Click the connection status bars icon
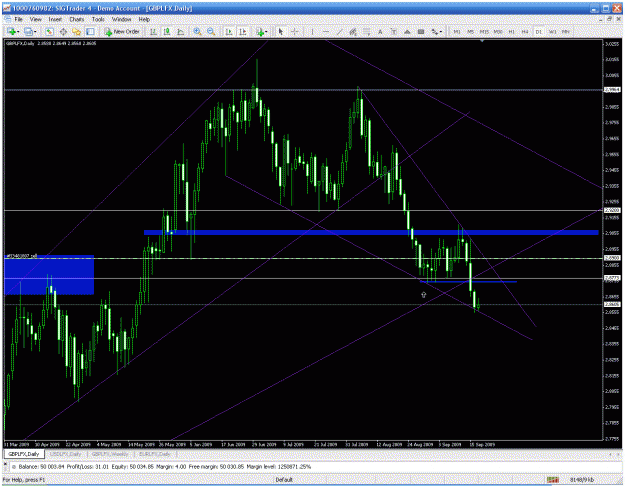 point(552,480)
